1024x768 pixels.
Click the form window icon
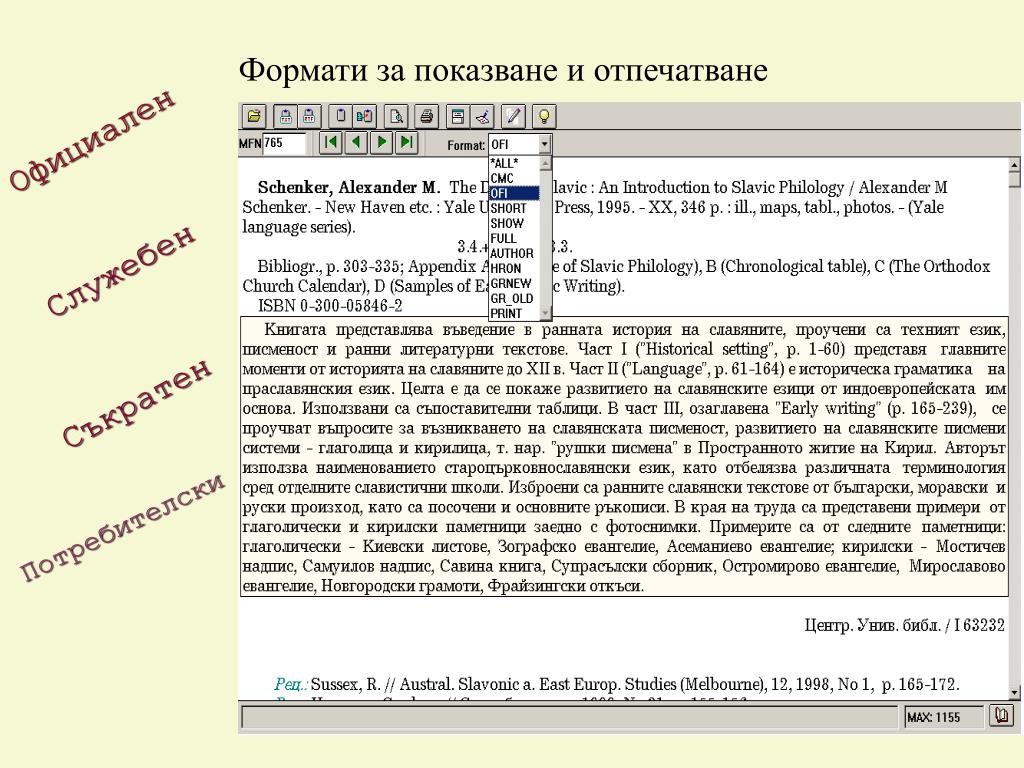click(458, 116)
